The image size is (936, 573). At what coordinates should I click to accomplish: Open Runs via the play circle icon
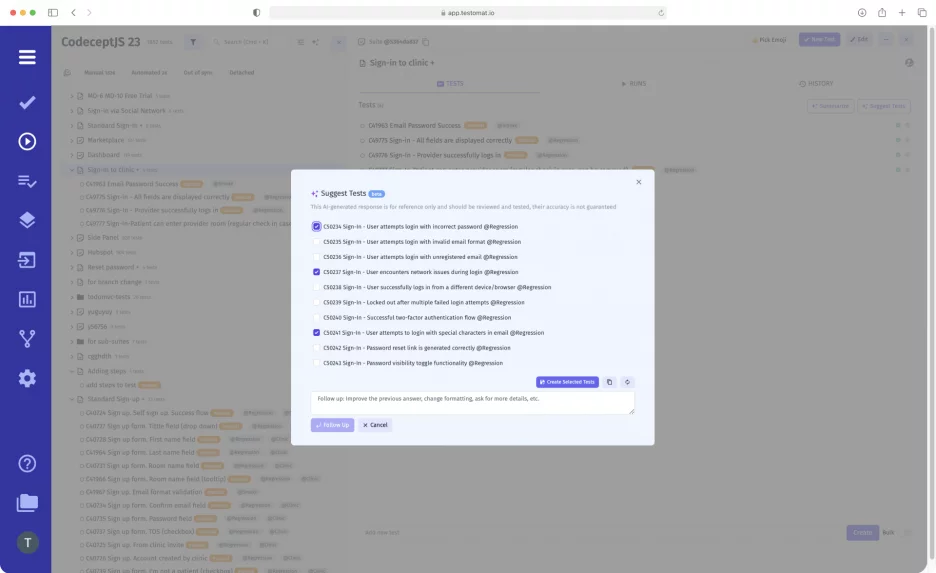point(27,141)
